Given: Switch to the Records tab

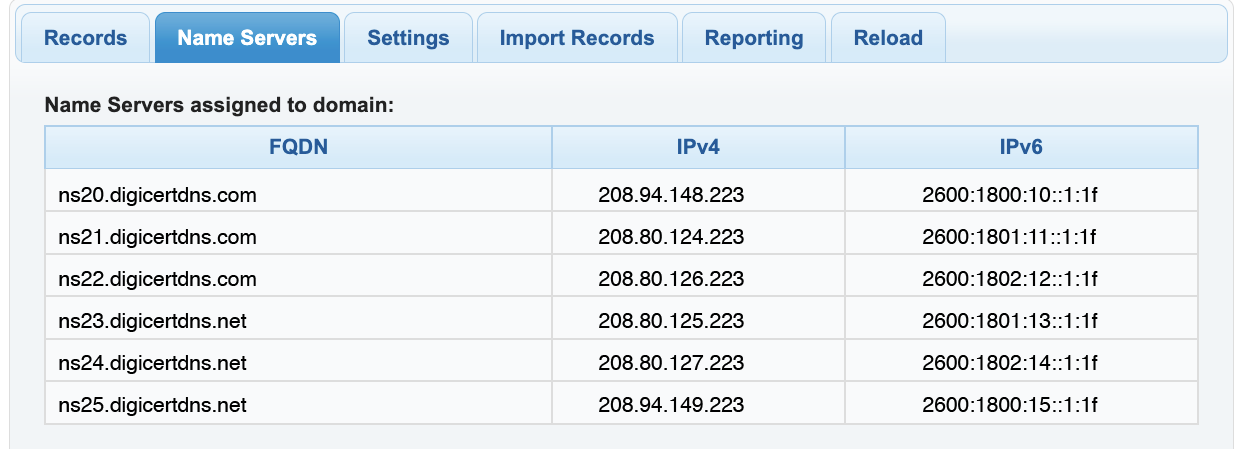Looking at the screenshot, I should point(86,38).
